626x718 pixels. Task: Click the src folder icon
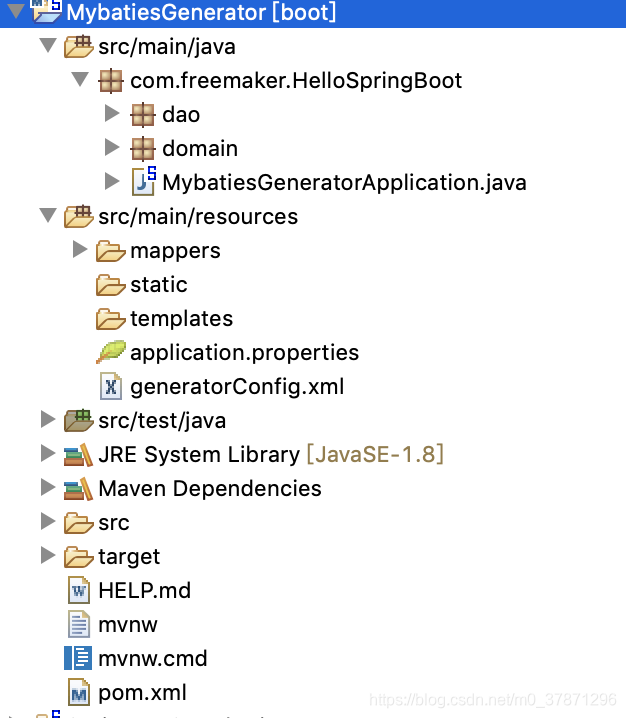tap(78, 523)
